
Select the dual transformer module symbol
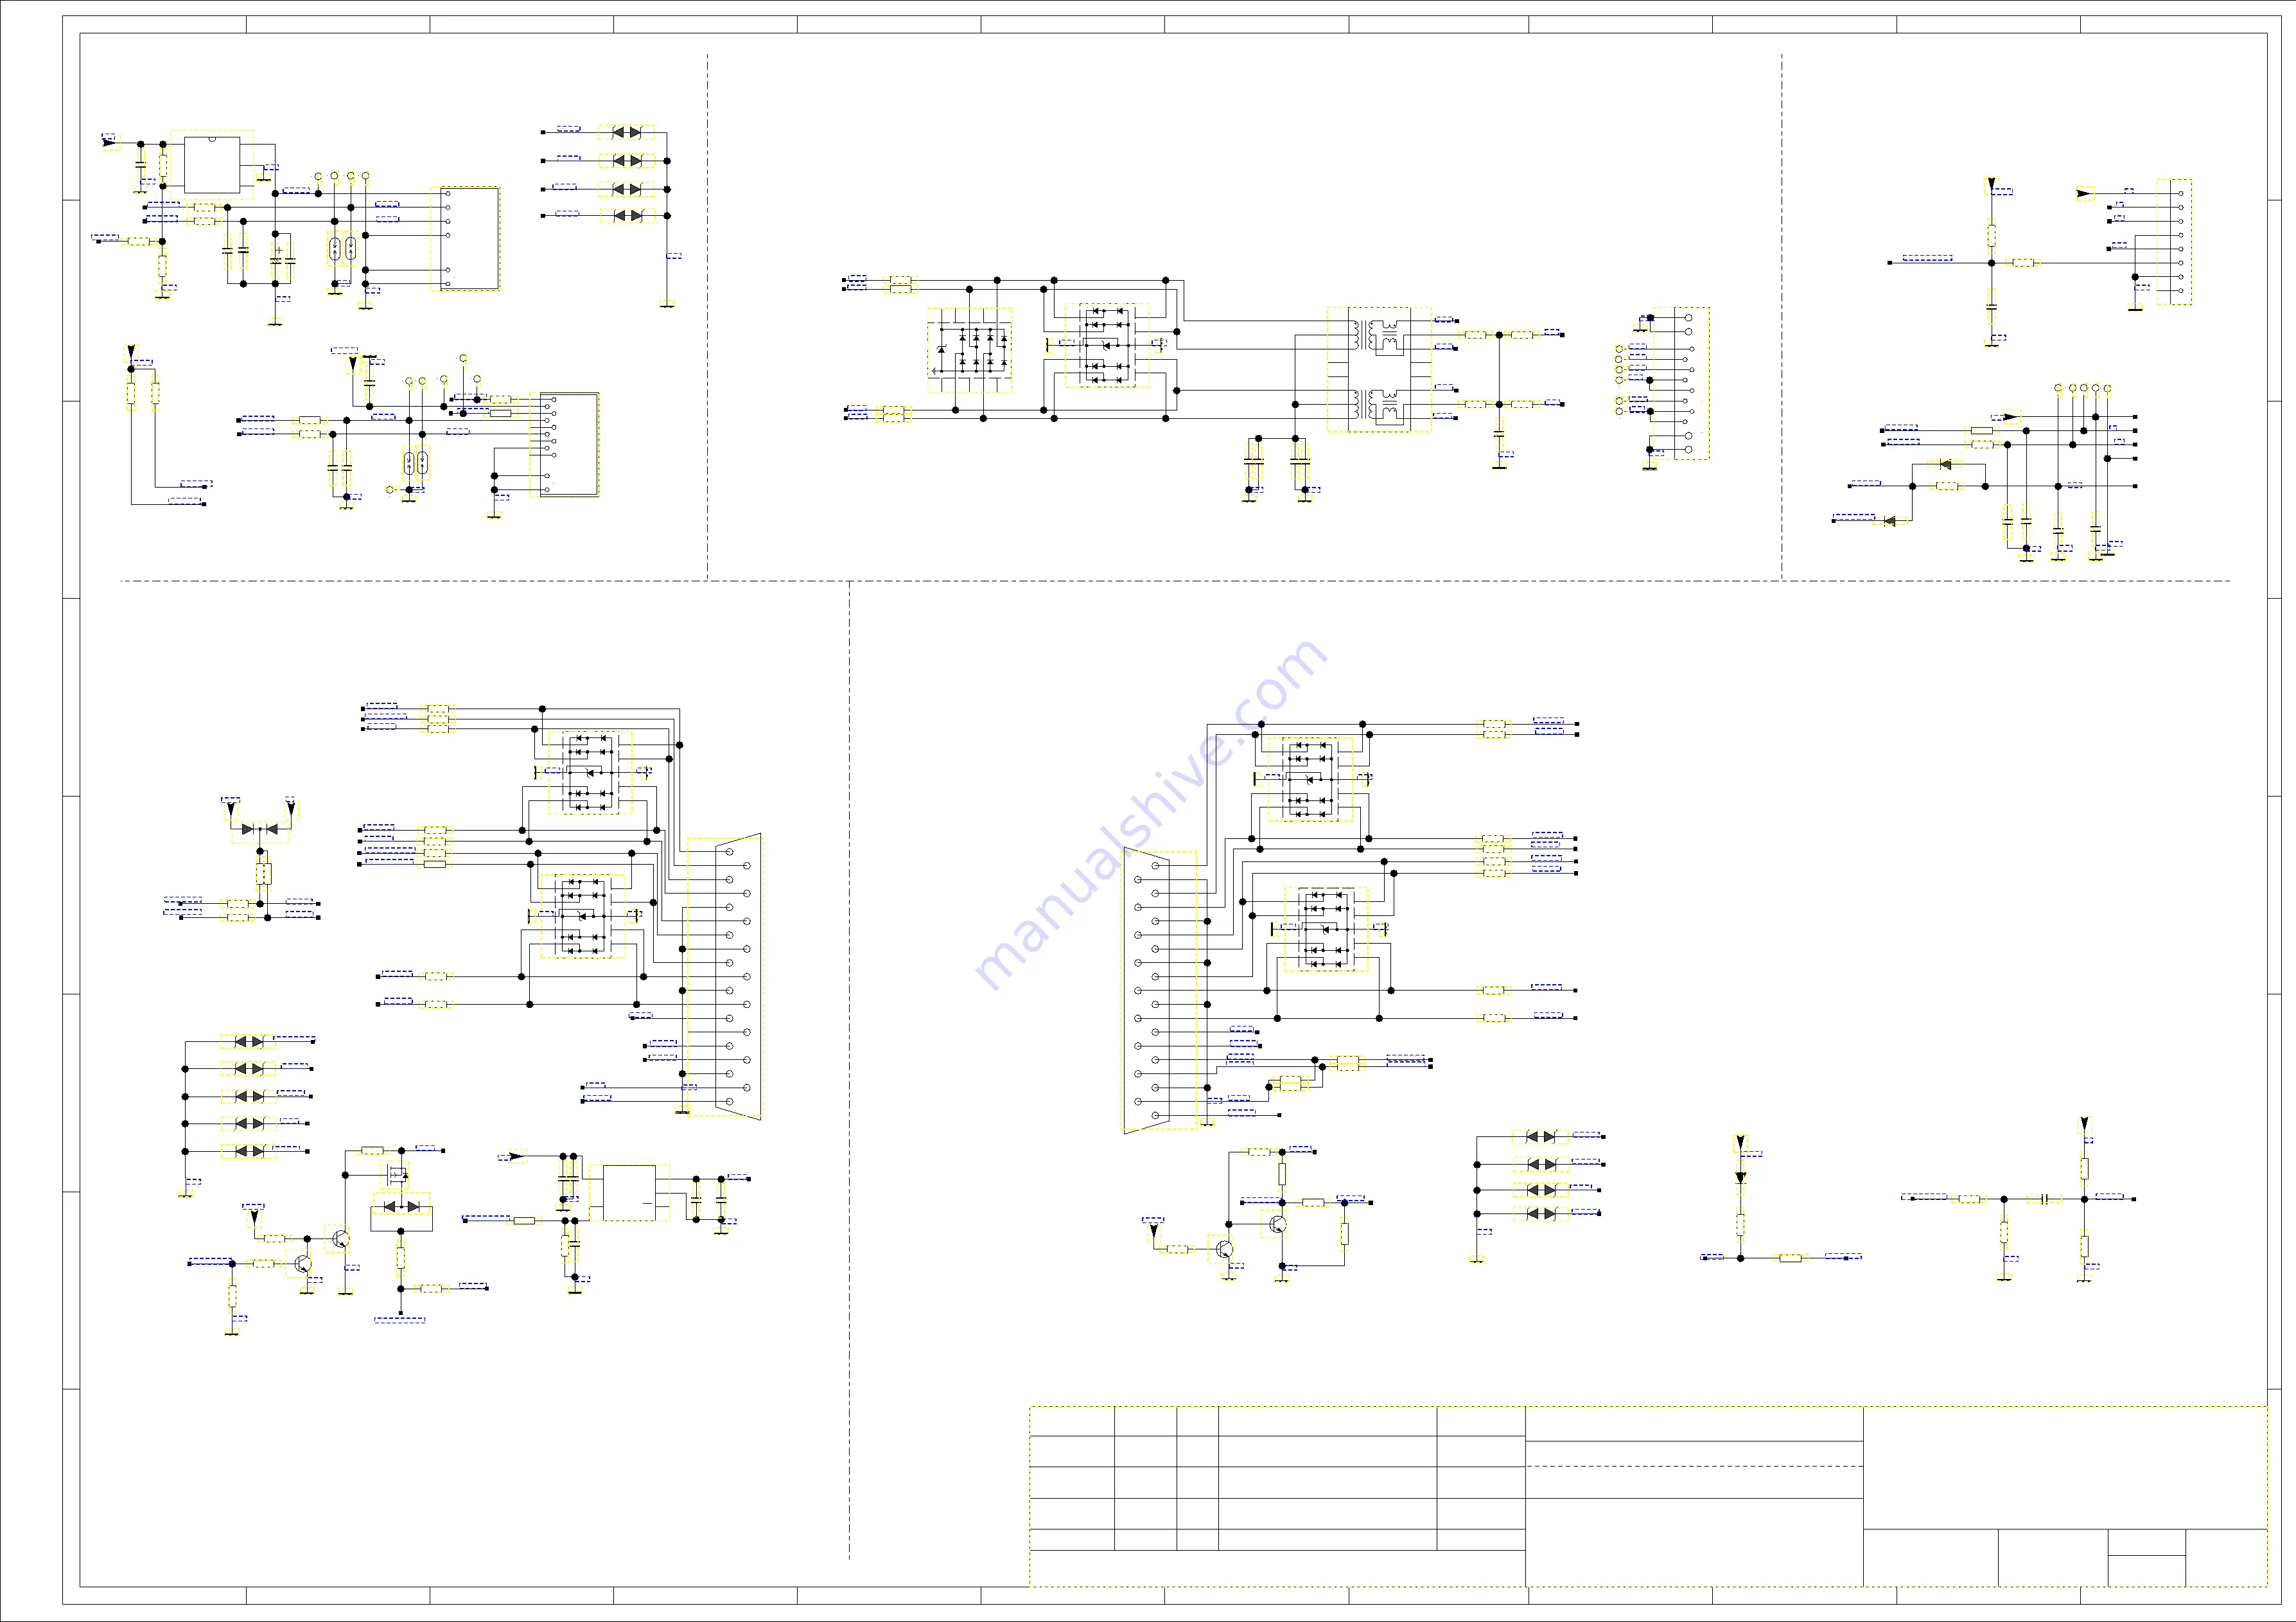pos(1379,370)
